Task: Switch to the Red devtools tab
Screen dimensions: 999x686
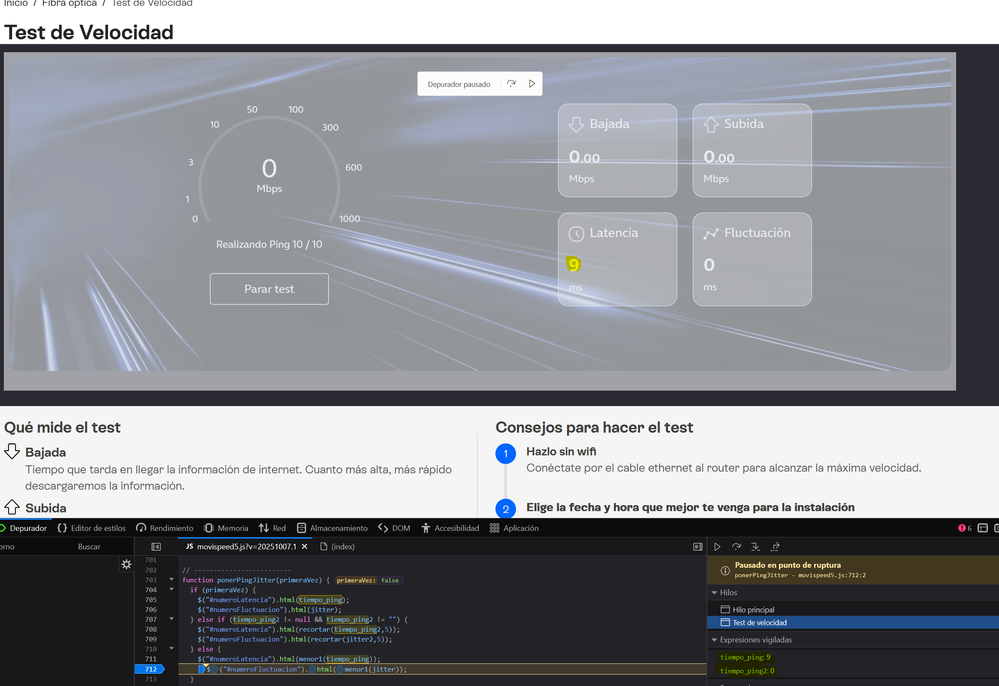Action: 272,528
